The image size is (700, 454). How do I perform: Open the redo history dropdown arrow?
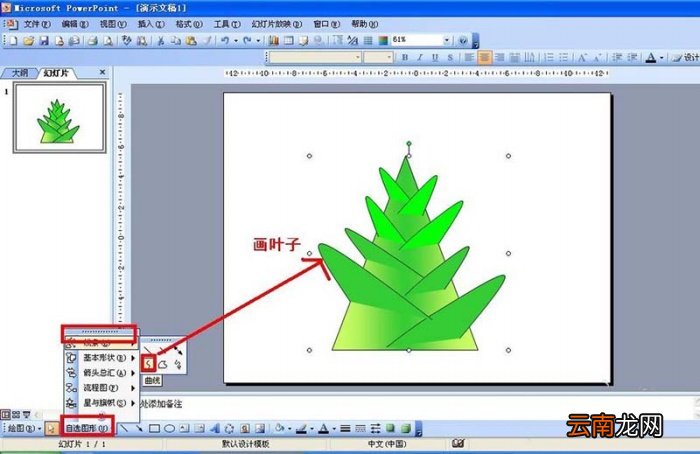[258, 41]
